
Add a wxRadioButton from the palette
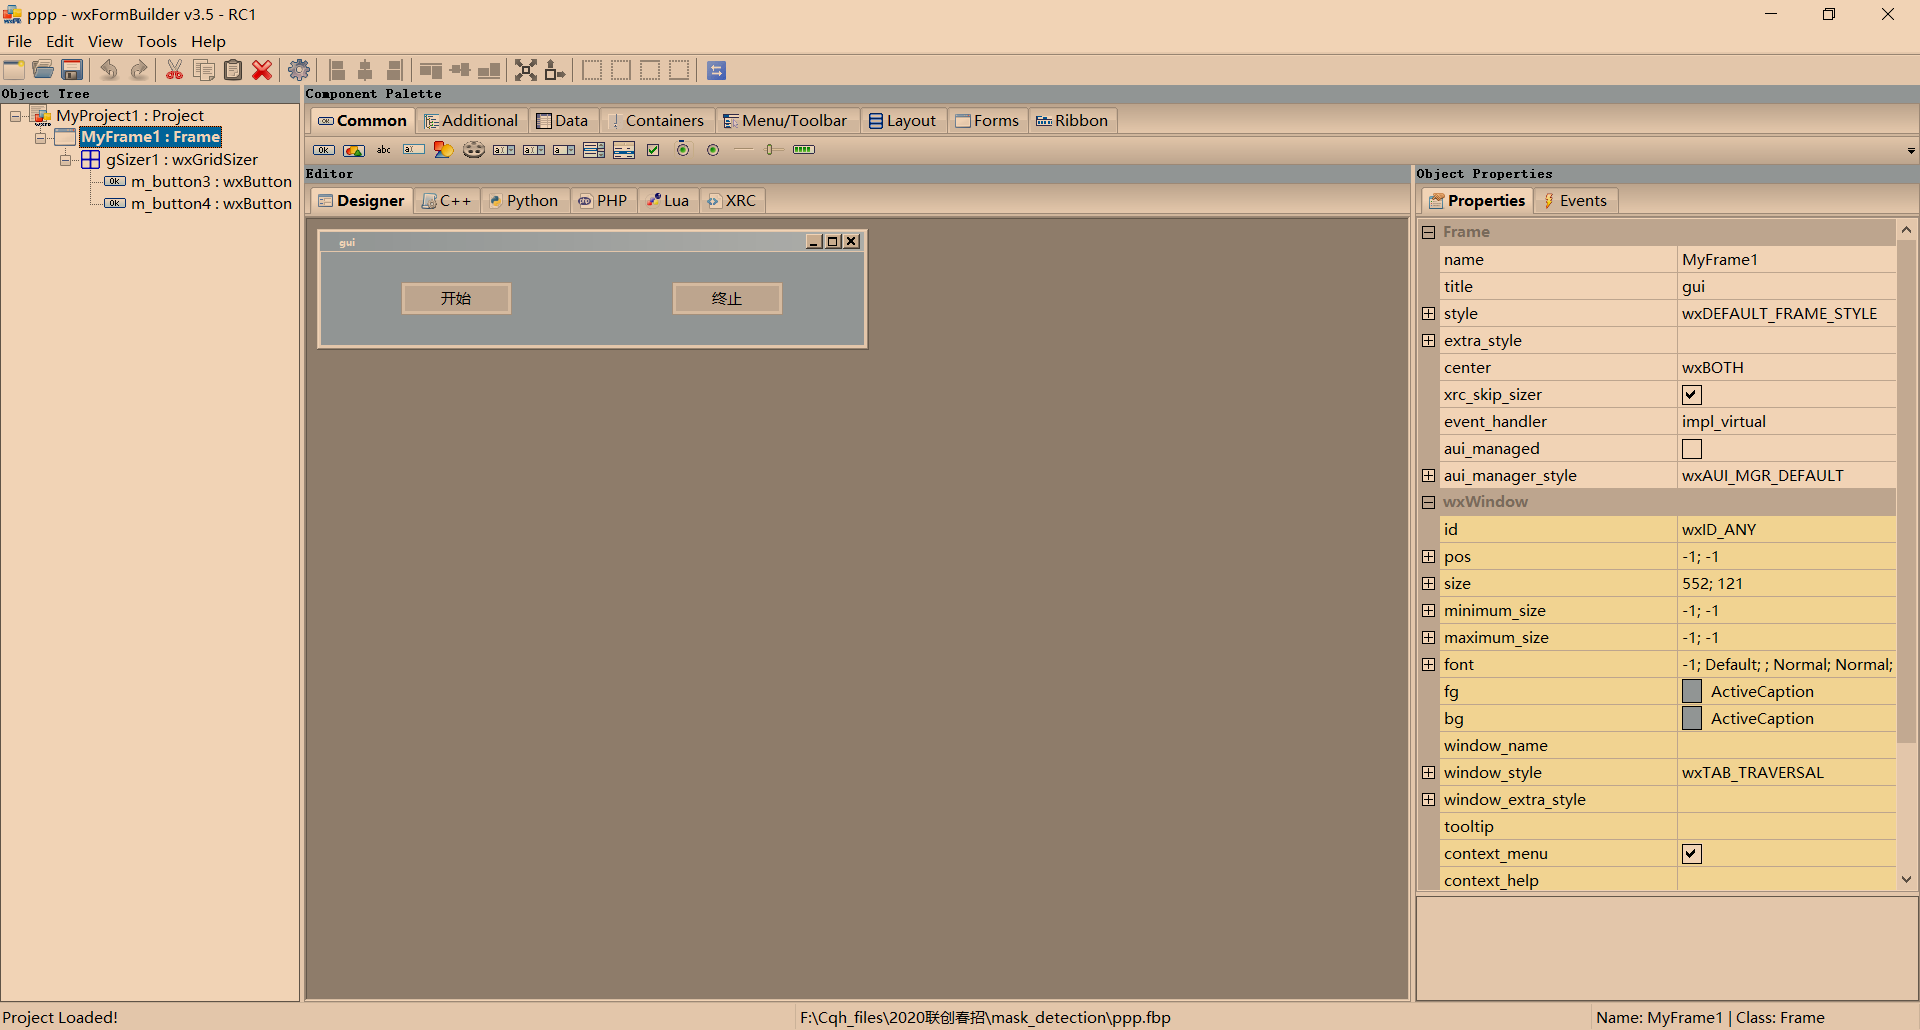[713, 150]
